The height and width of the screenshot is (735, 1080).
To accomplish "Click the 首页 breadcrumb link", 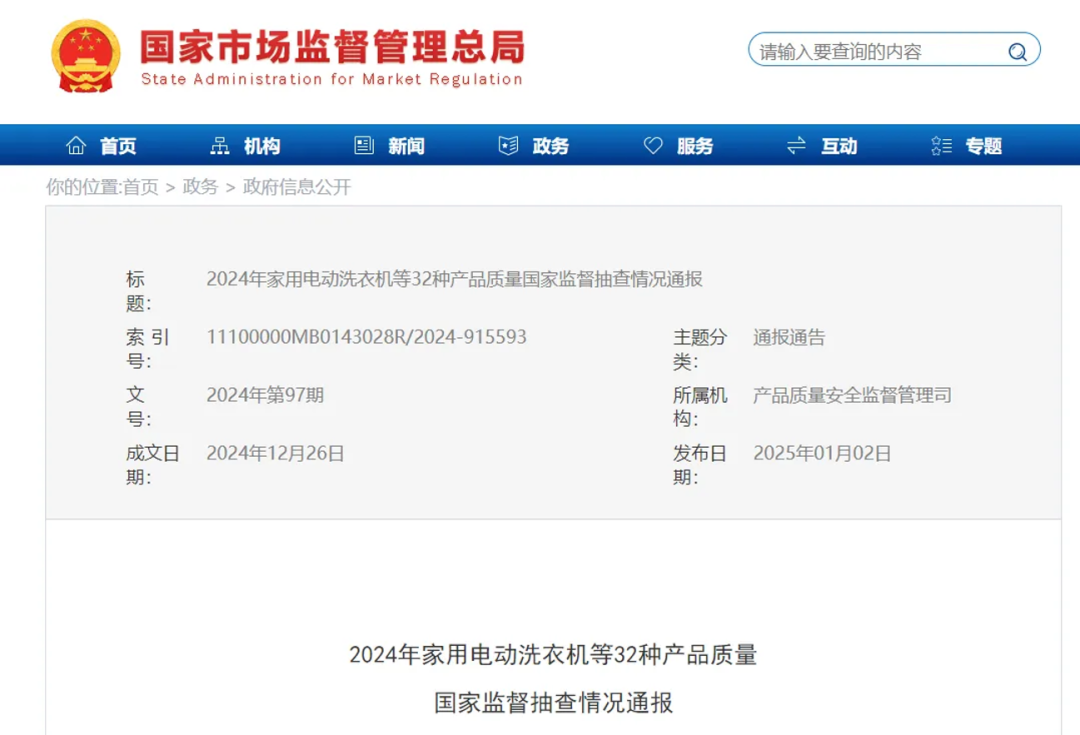I will tap(140, 187).
